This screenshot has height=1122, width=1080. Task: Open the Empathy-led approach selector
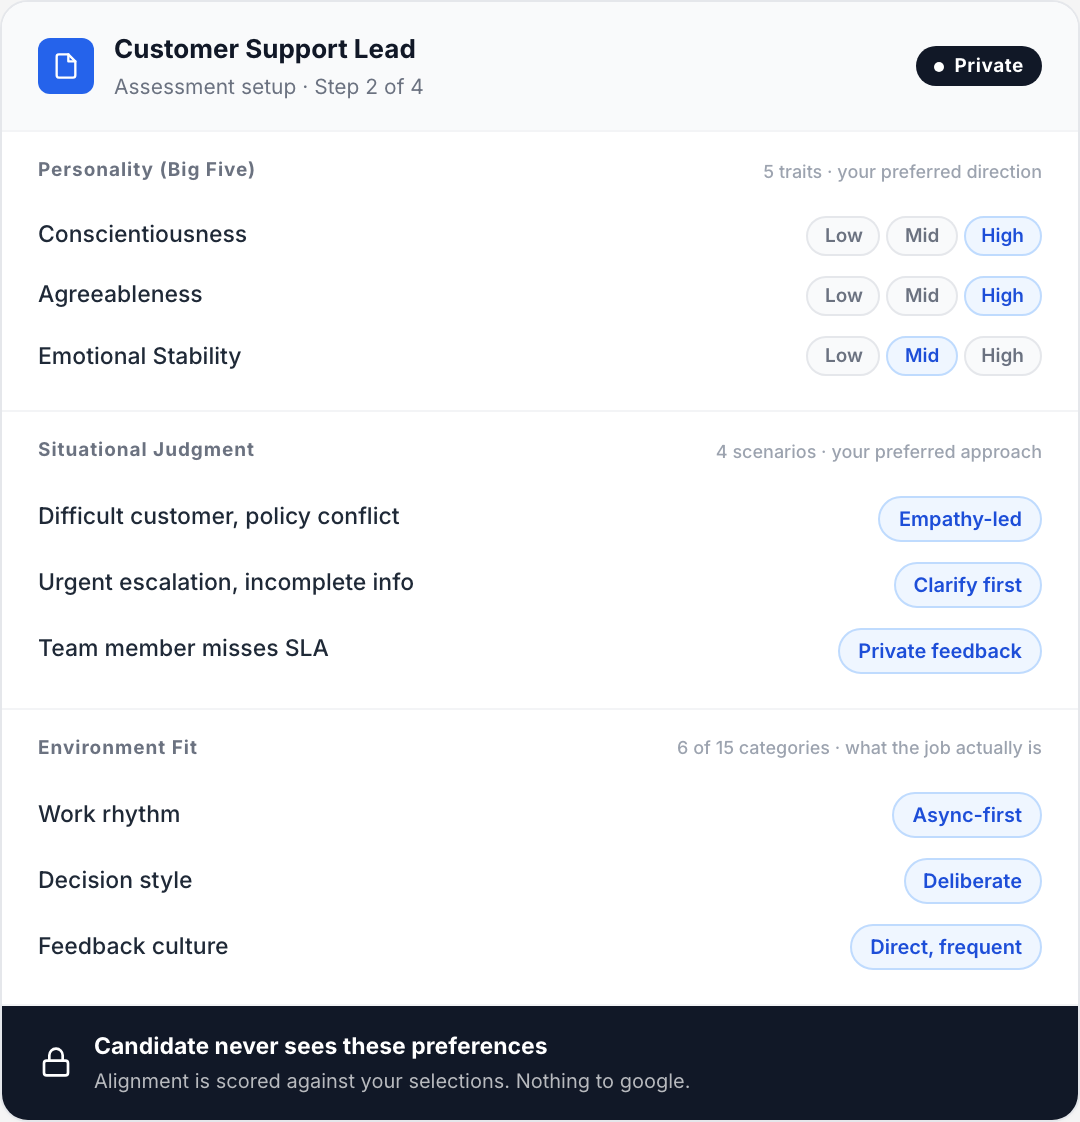[959, 518]
